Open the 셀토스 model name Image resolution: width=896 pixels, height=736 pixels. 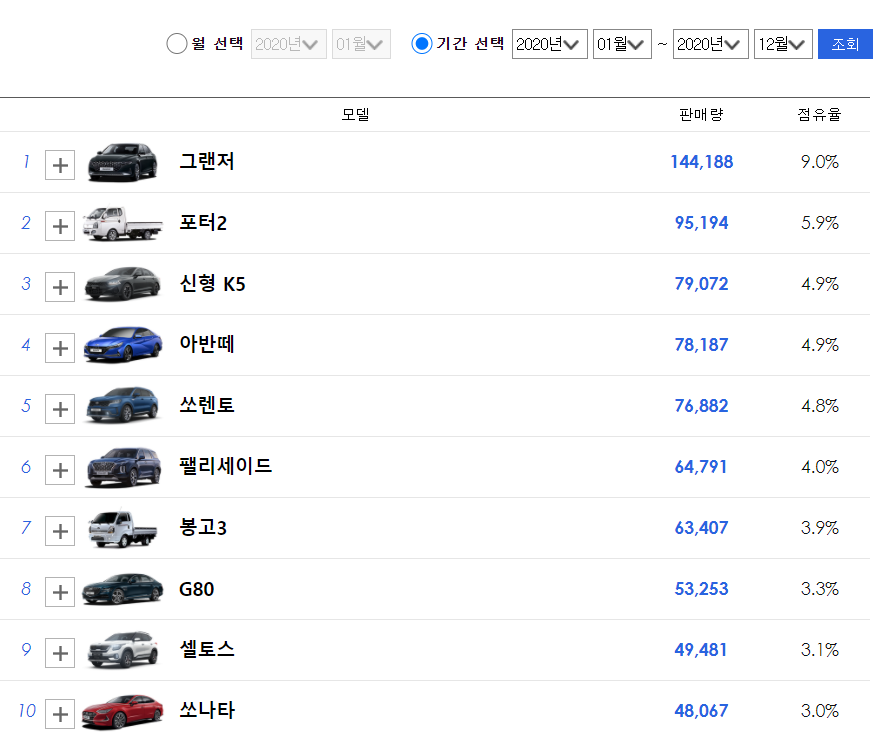tap(207, 649)
